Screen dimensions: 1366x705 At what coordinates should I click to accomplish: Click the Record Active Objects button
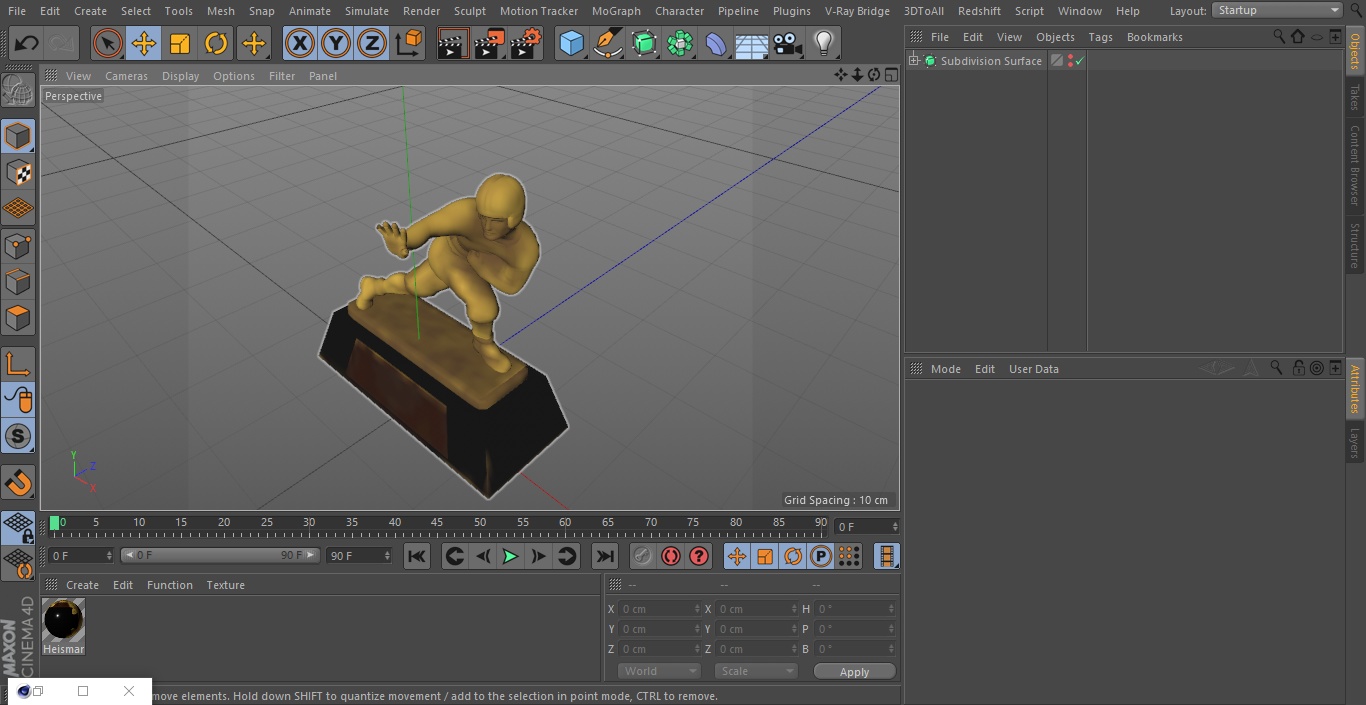point(642,556)
